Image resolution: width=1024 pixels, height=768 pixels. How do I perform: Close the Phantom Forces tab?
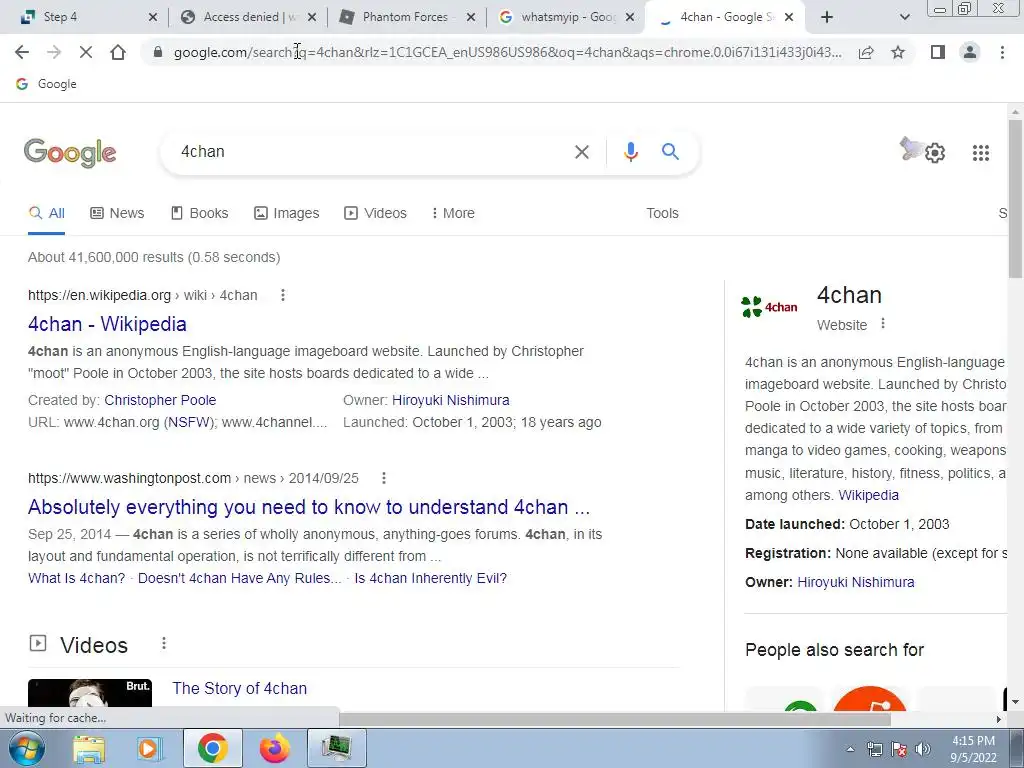471,17
